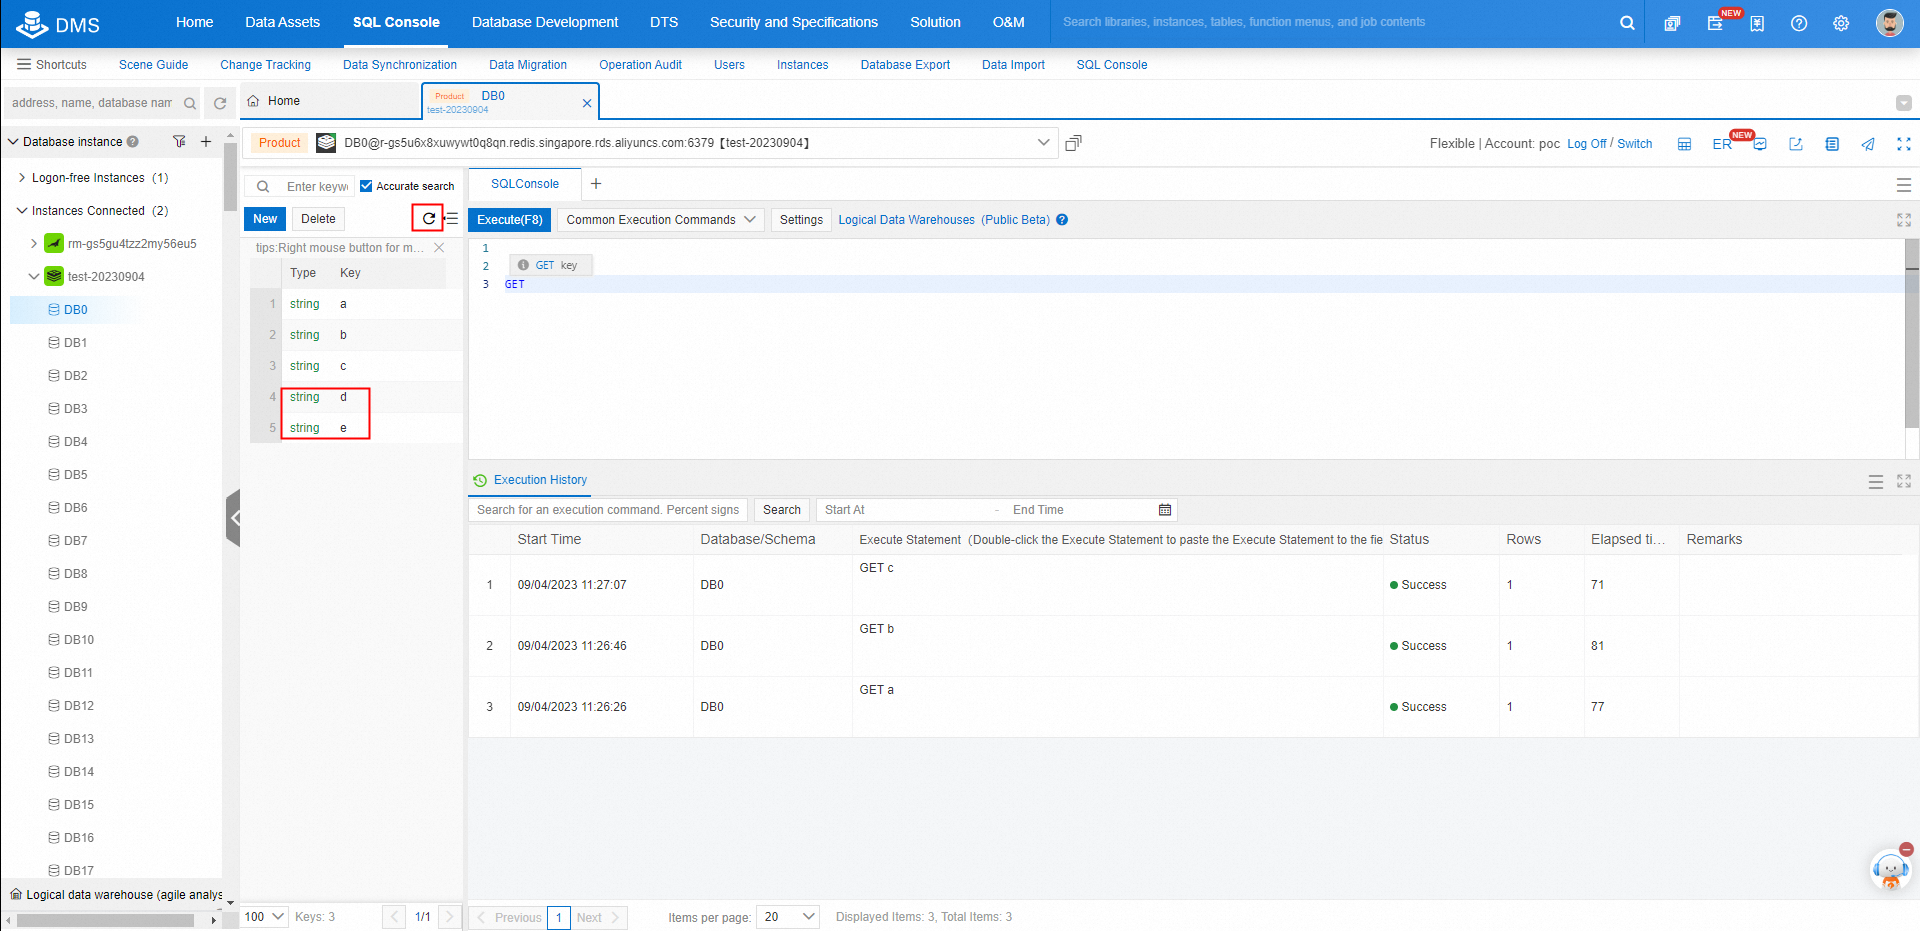
Task: Open the key list menu icon
Action: click(452, 218)
